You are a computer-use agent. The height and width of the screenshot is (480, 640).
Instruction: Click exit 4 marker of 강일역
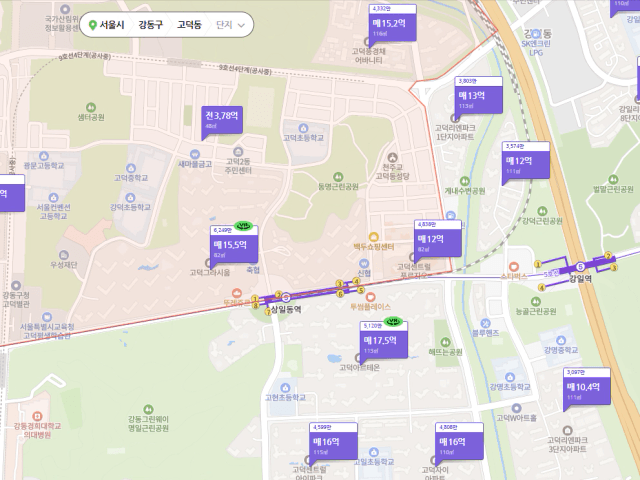(542, 288)
